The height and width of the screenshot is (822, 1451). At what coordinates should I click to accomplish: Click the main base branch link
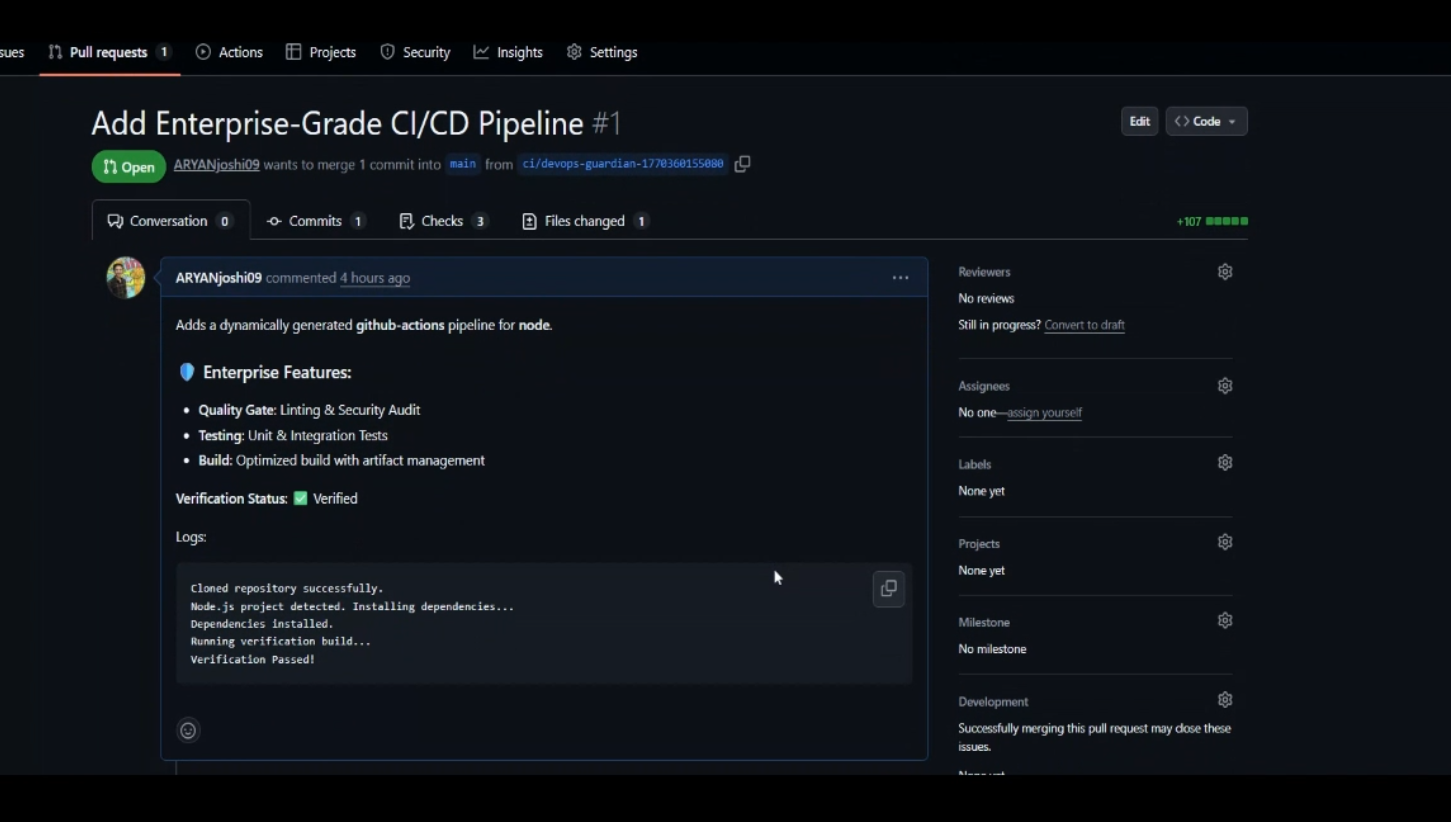[x=462, y=164]
